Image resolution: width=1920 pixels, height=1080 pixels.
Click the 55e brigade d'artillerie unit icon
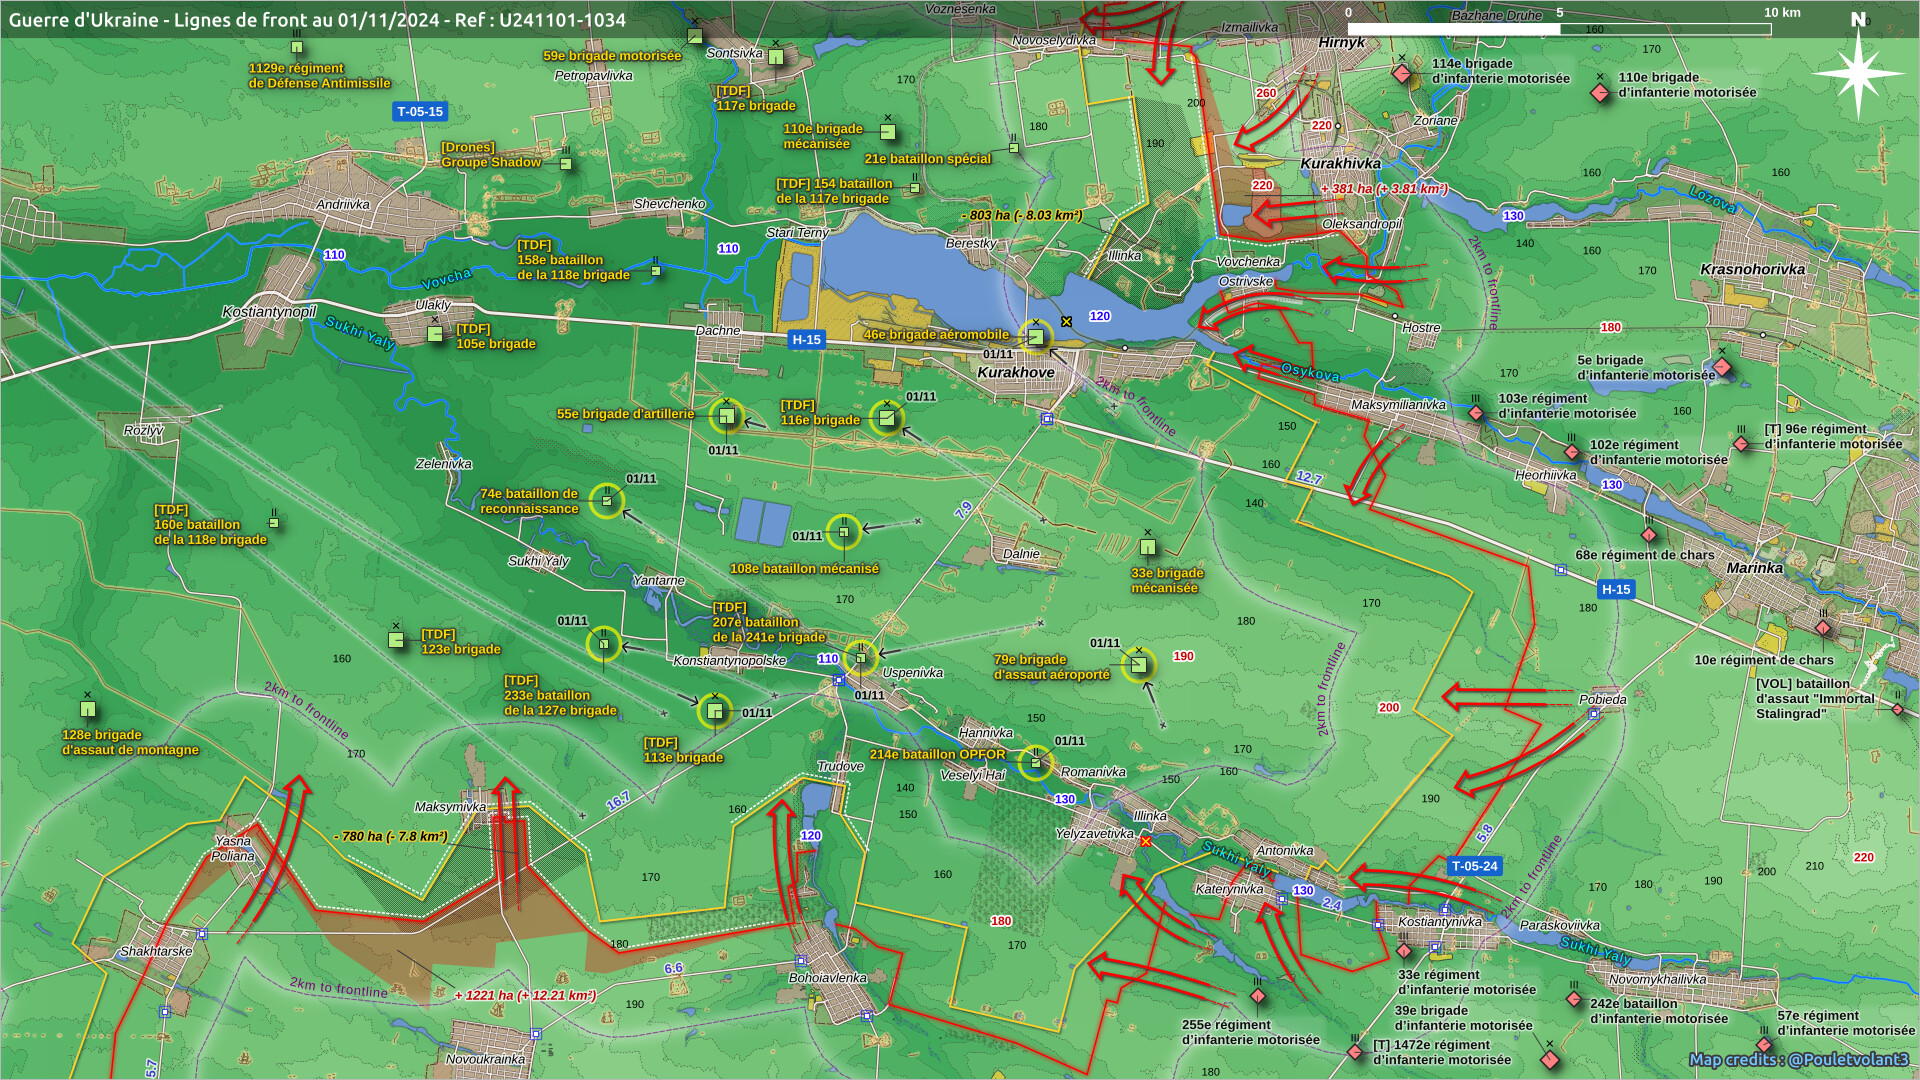tap(727, 416)
